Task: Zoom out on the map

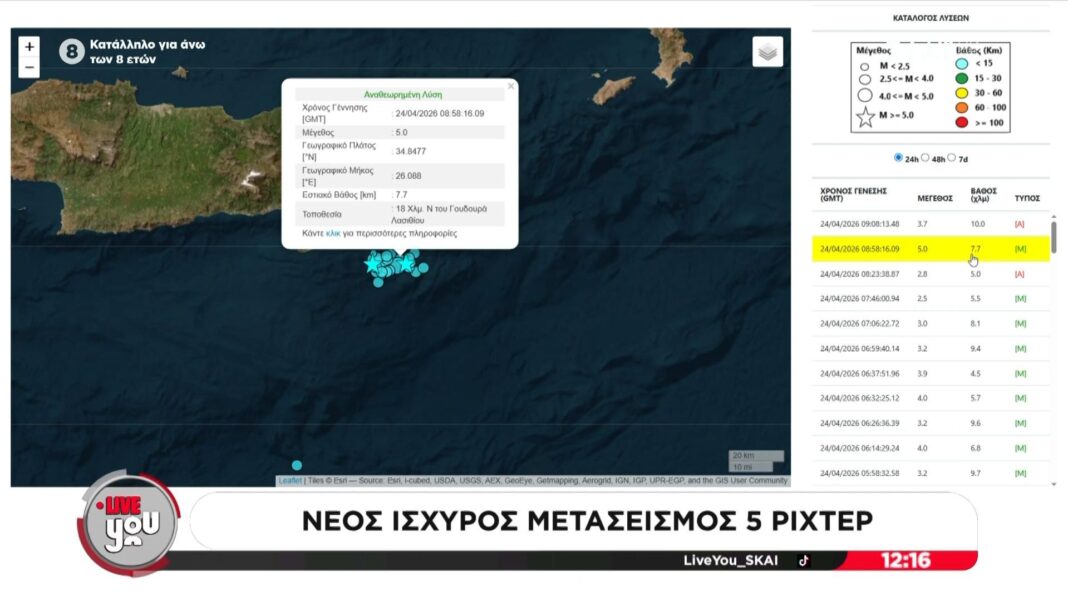Action: point(29,68)
